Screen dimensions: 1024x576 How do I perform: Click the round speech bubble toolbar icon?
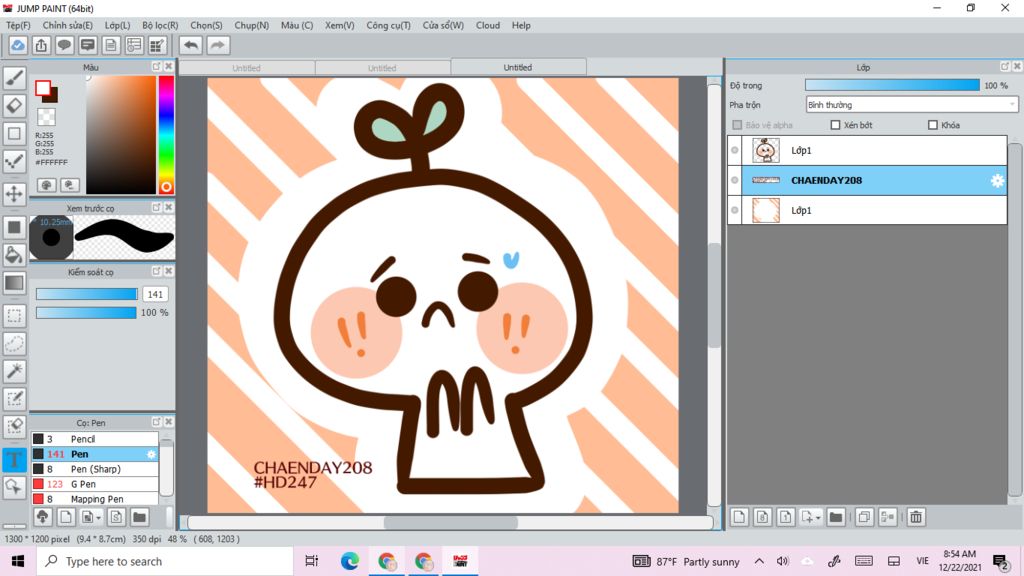tap(64, 45)
